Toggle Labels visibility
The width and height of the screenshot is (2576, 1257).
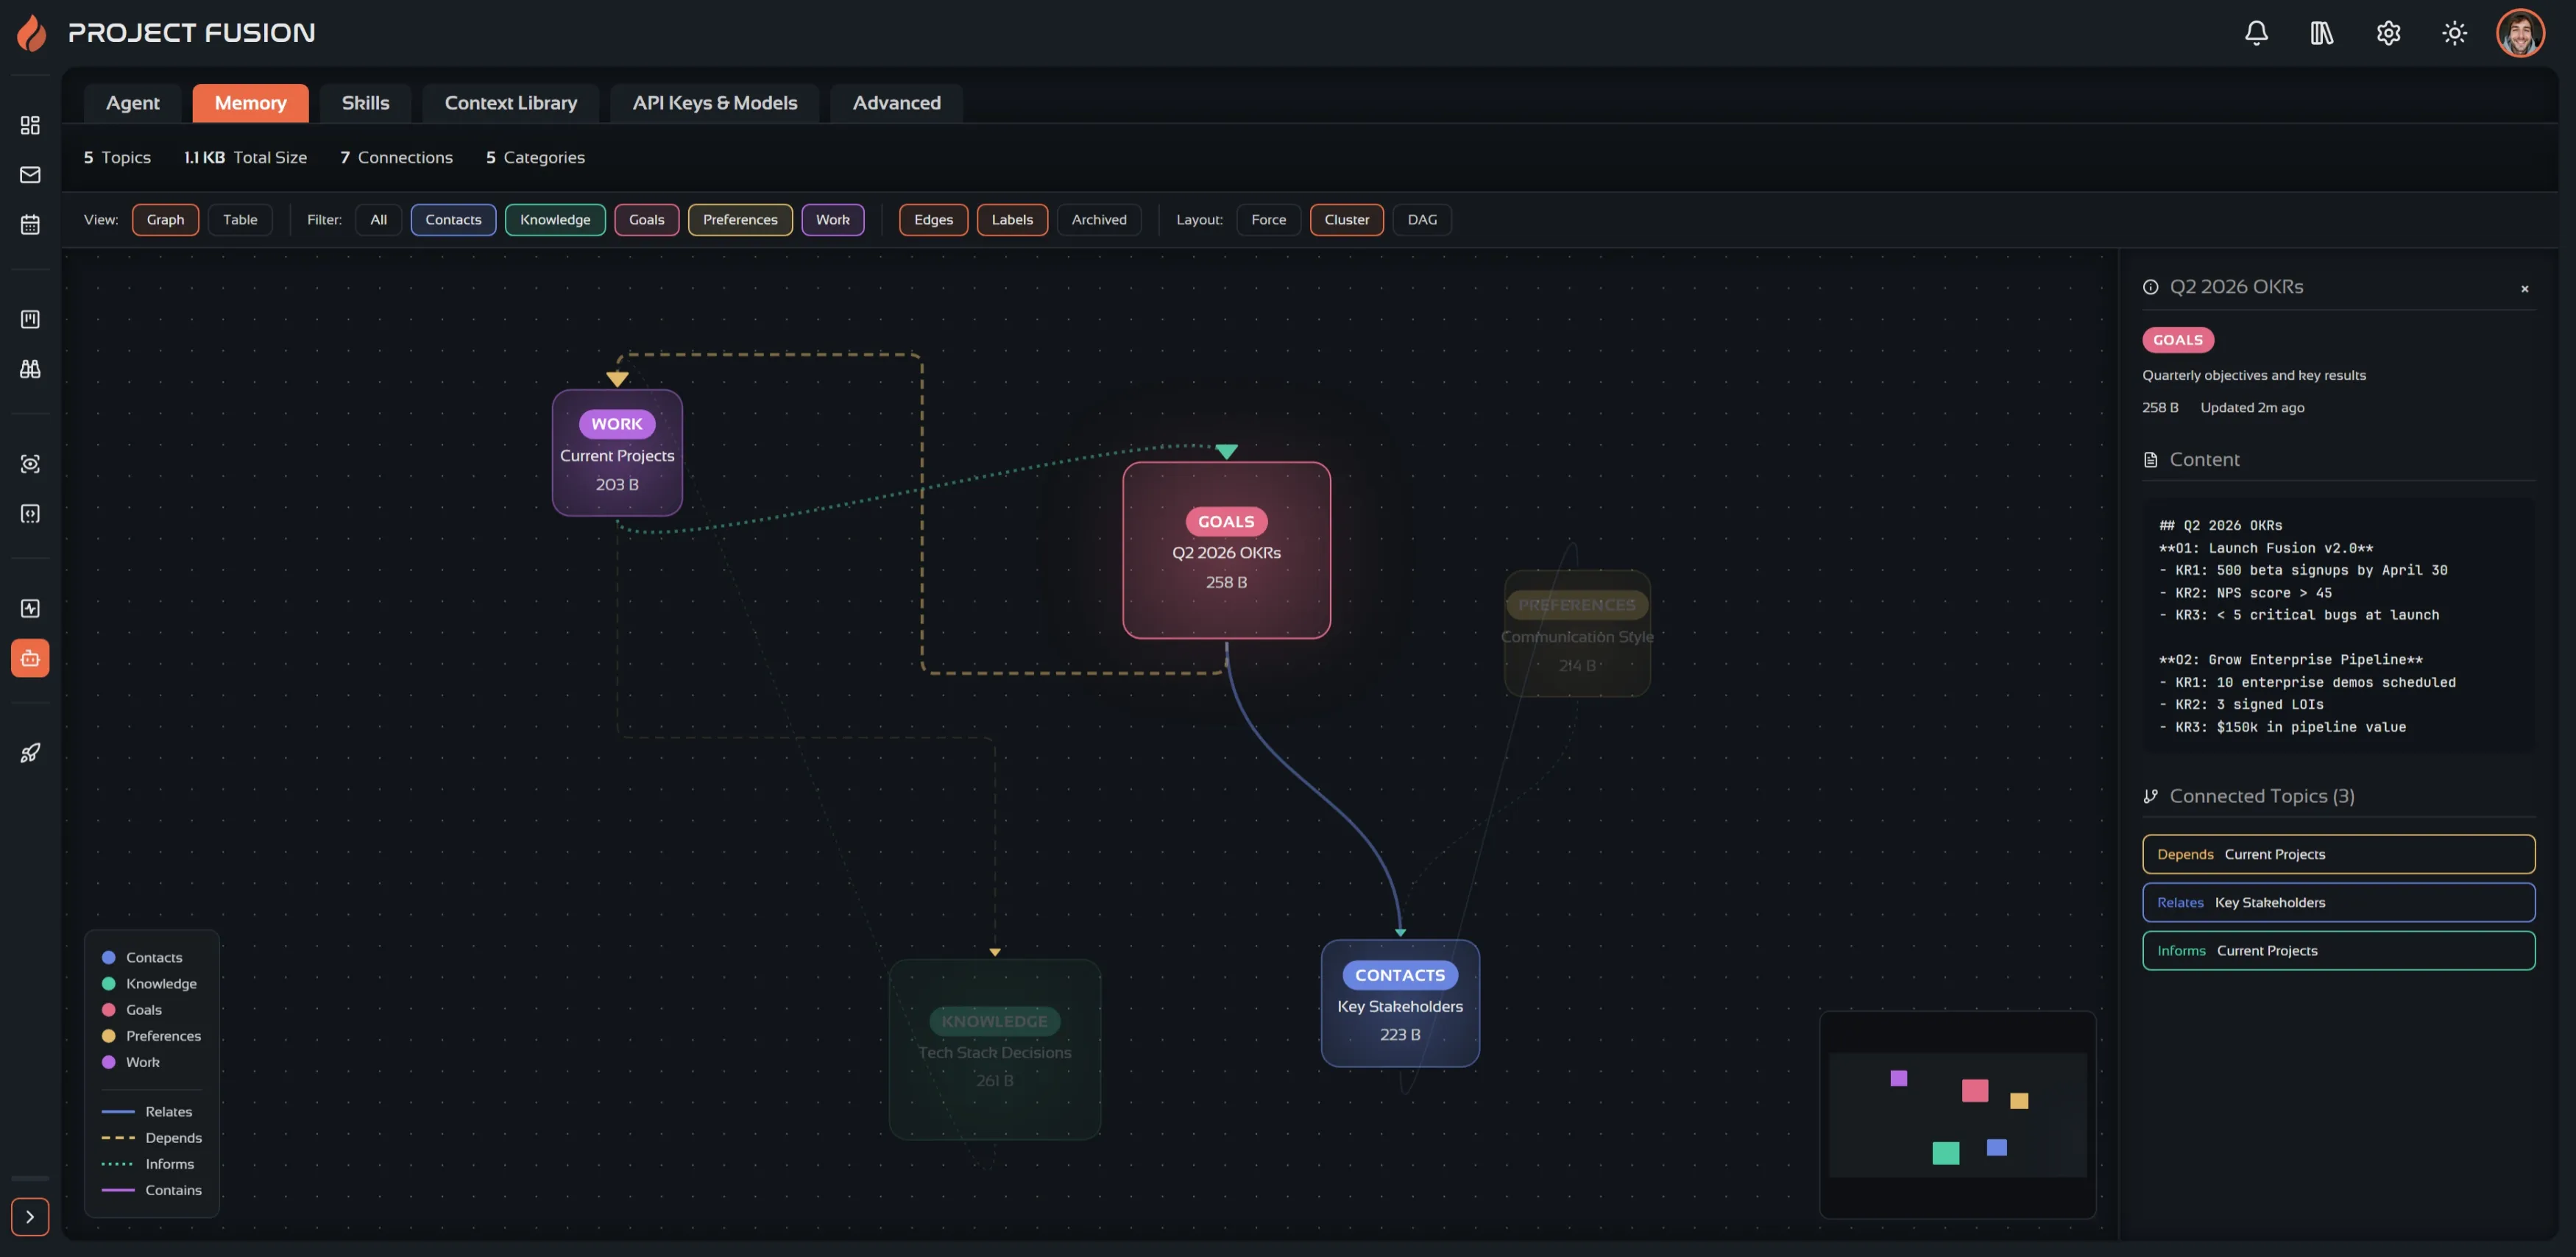point(1012,220)
